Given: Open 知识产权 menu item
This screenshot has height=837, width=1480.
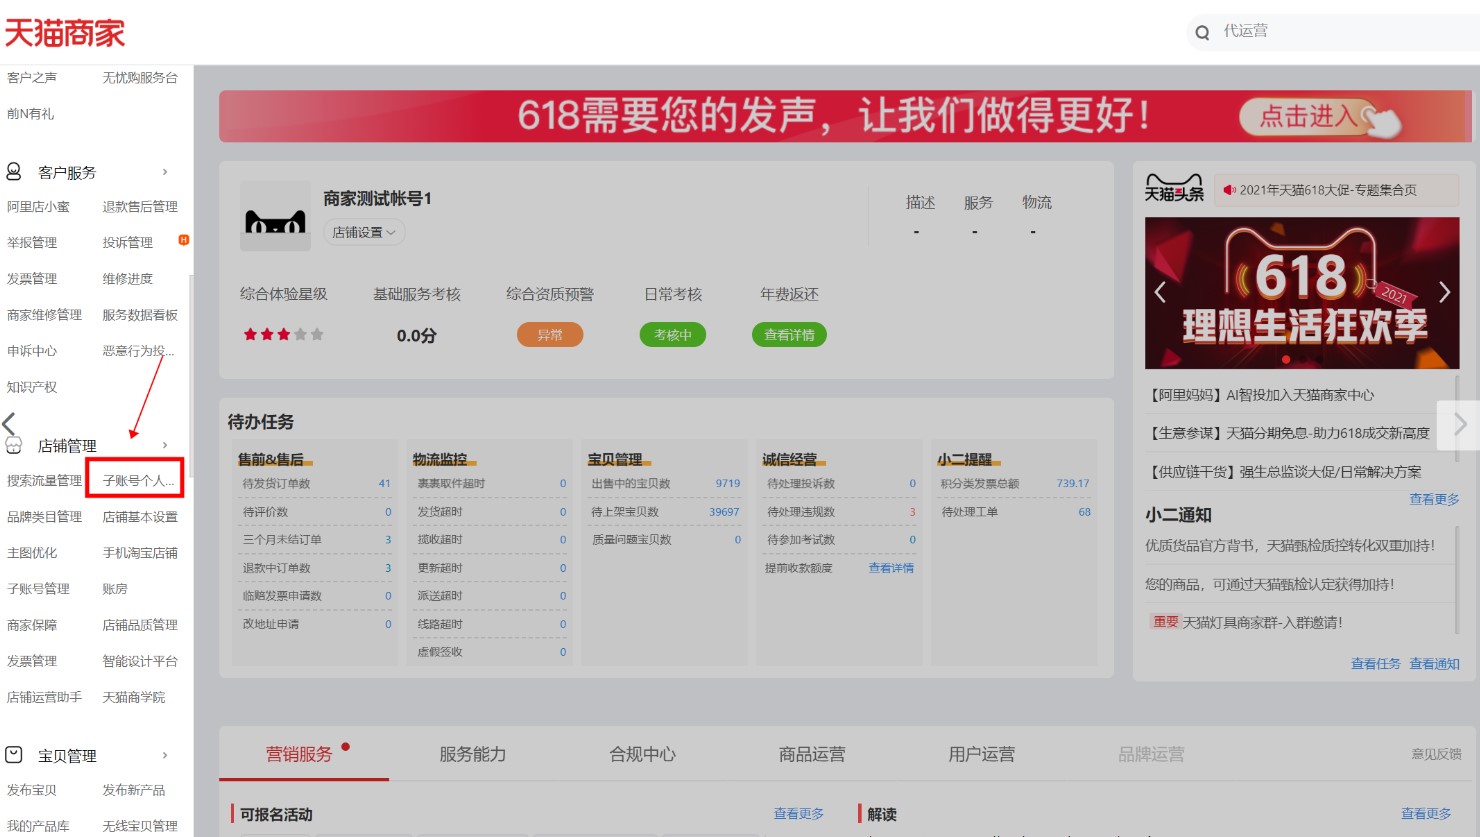Looking at the screenshot, I should tap(32, 387).
